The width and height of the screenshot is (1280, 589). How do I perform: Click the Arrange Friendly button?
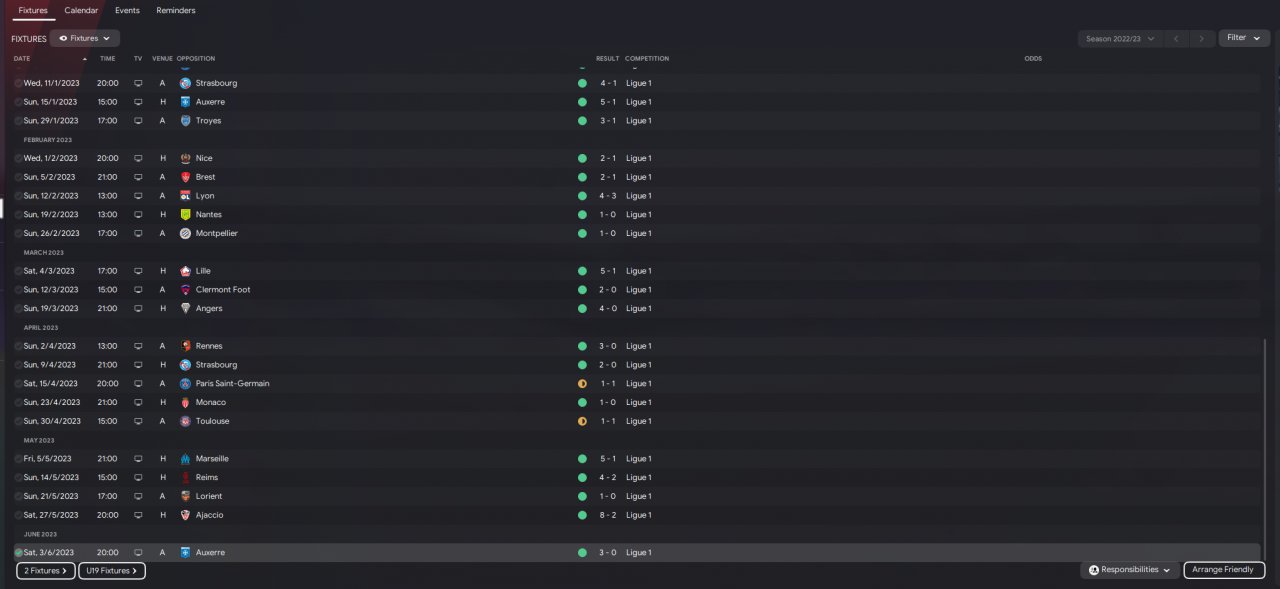point(1223,570)
